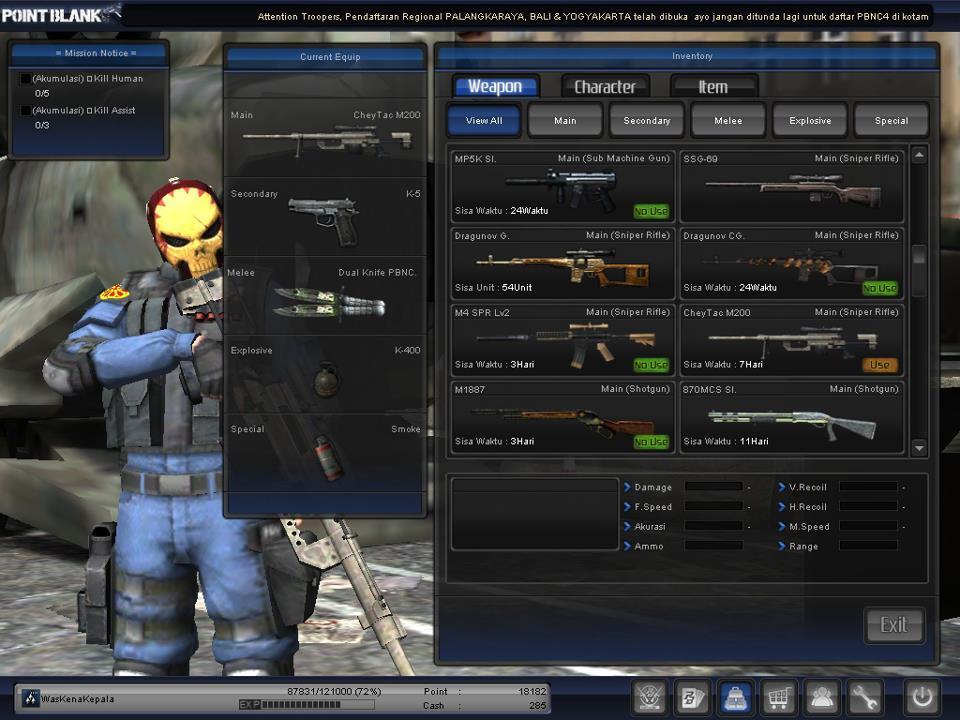This screenshot has width=960, height=720.
Task: Click No Use on MP5K Sl.
Action: (651, 211)
